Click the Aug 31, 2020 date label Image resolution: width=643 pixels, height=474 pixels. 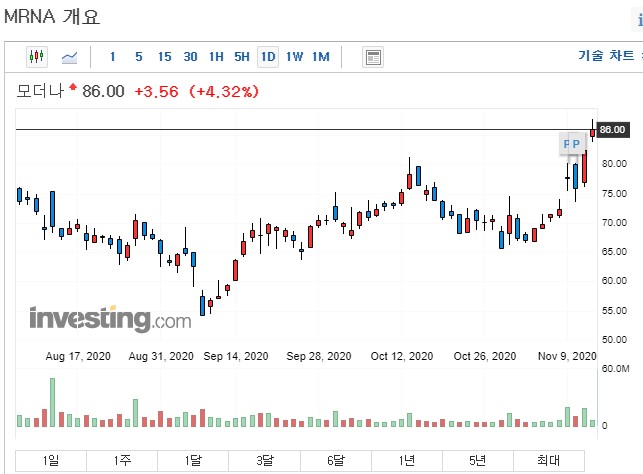pos(161,356)
